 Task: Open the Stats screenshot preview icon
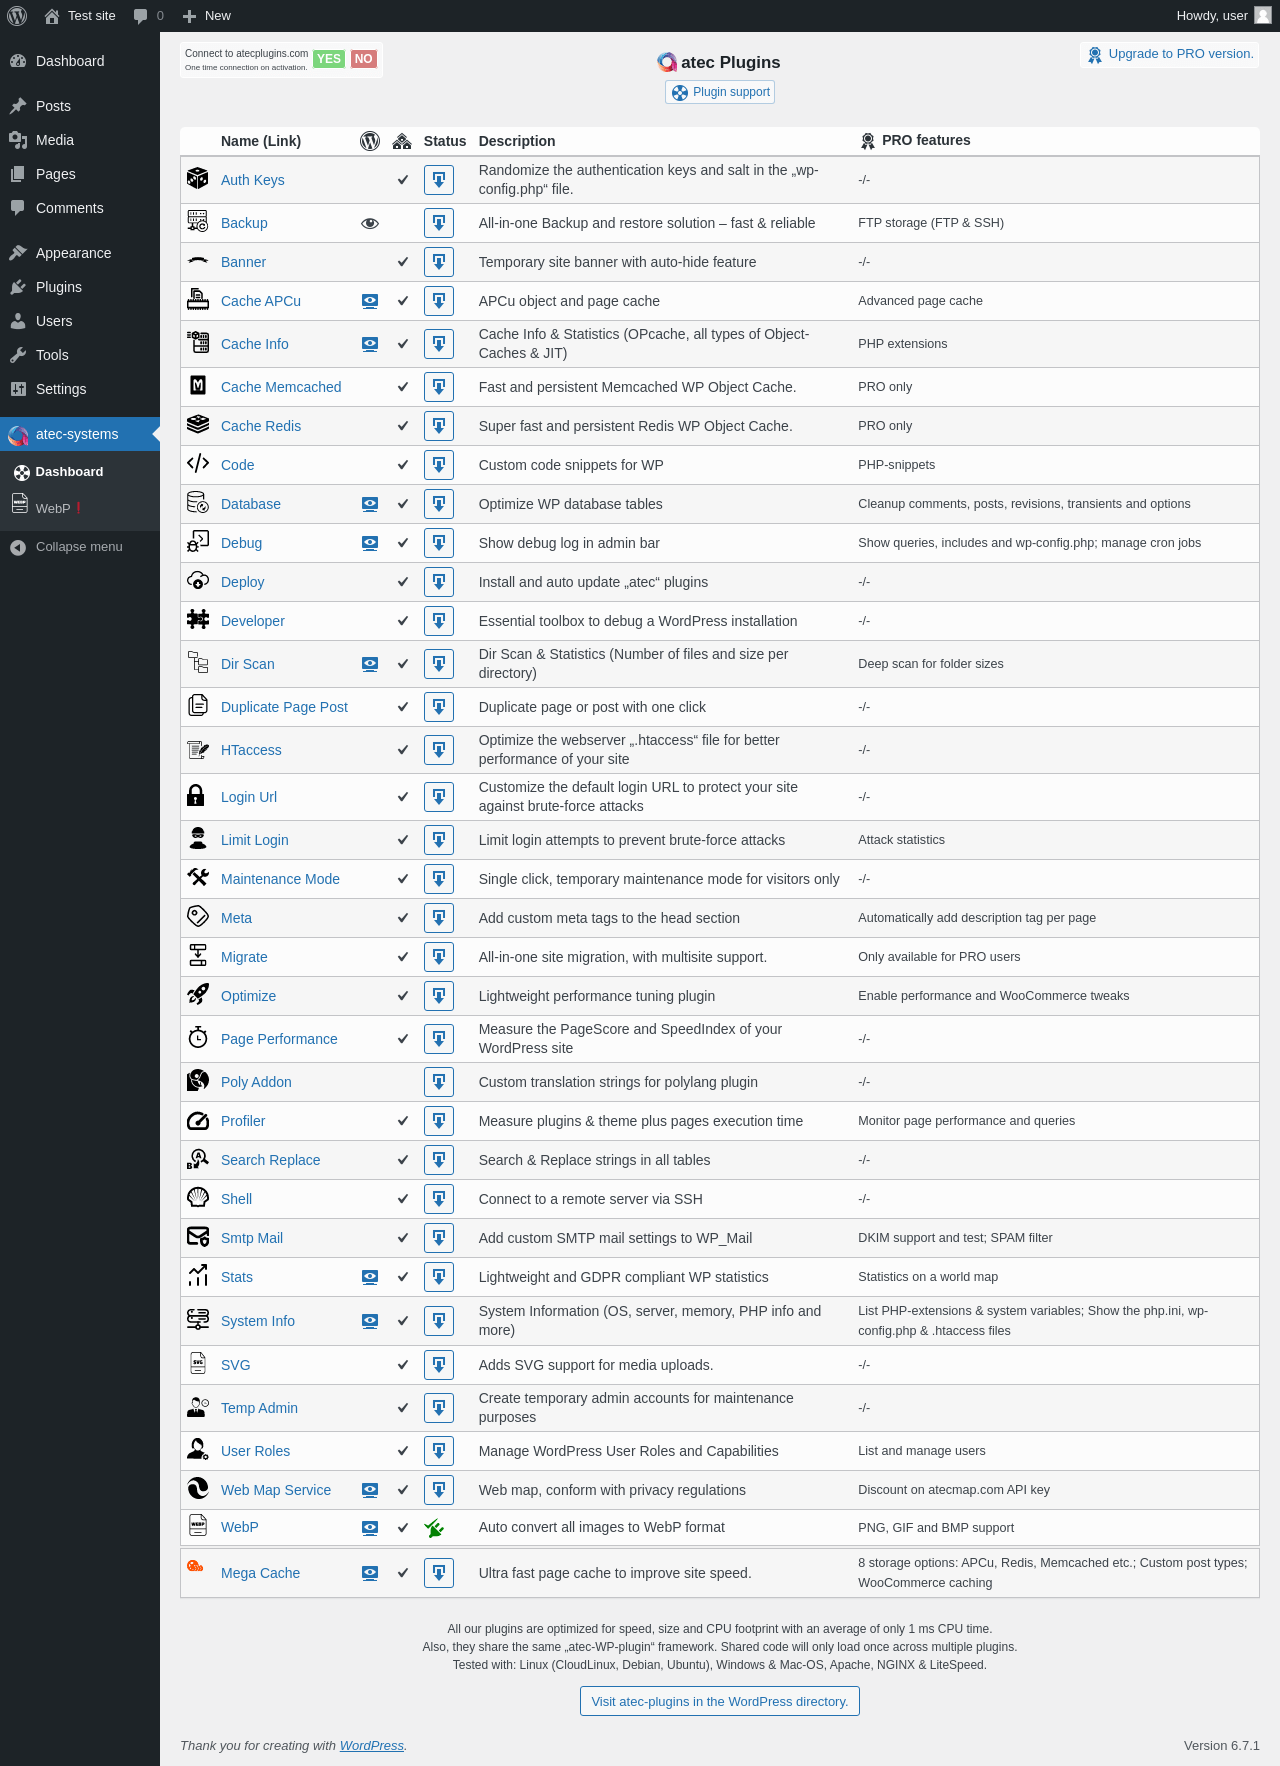click(x=370, y=1277)
